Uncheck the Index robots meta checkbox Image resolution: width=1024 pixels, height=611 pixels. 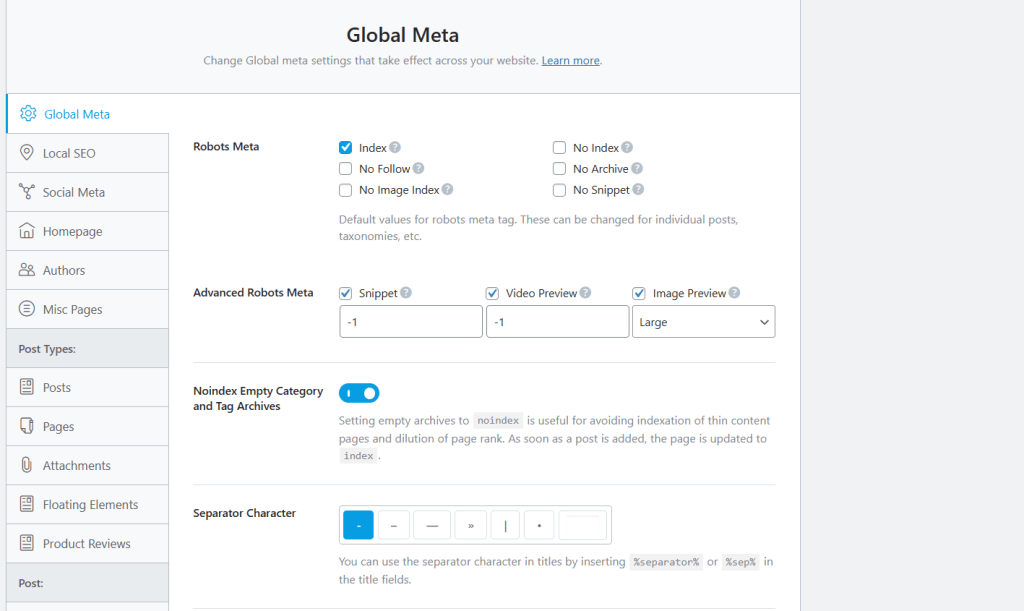(x=346, y=148)
